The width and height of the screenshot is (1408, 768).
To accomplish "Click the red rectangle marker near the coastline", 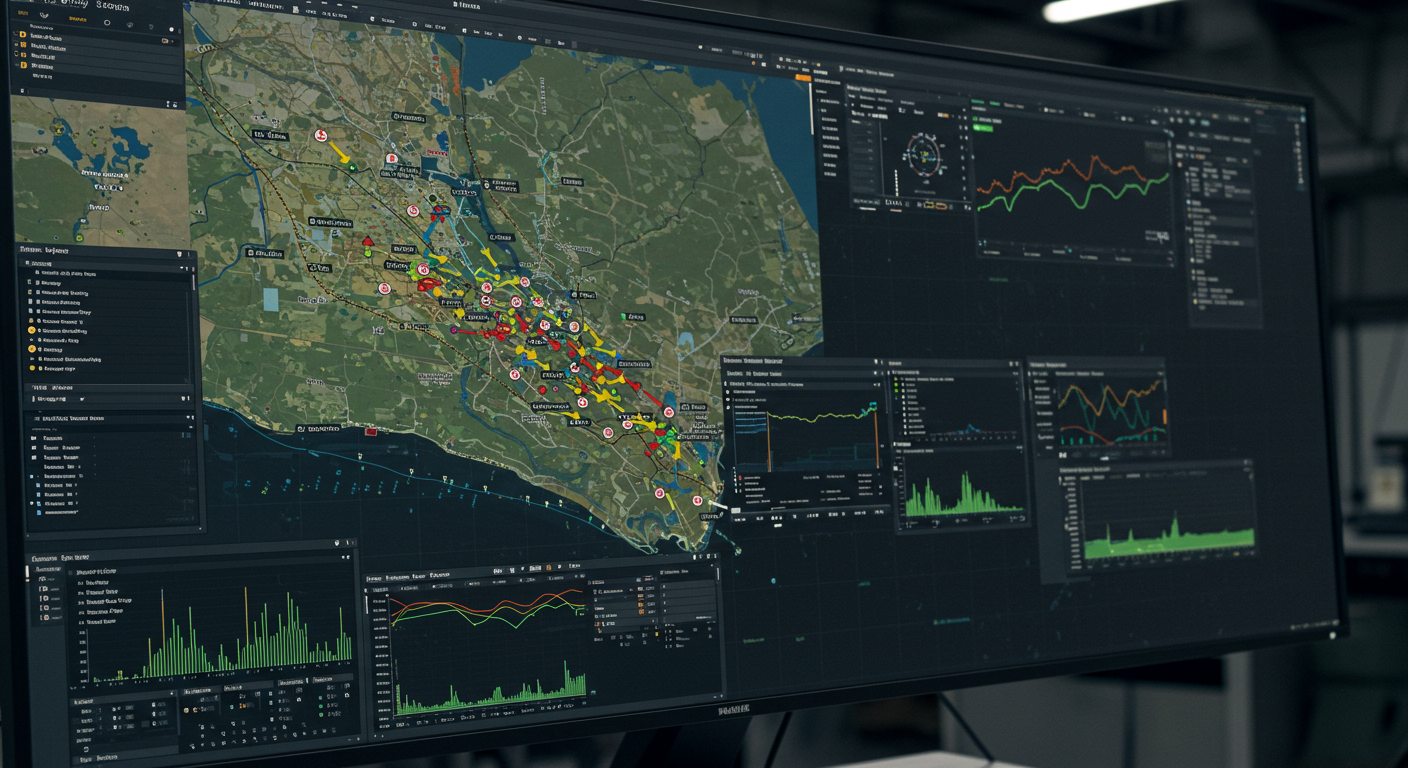I will 371,432.
